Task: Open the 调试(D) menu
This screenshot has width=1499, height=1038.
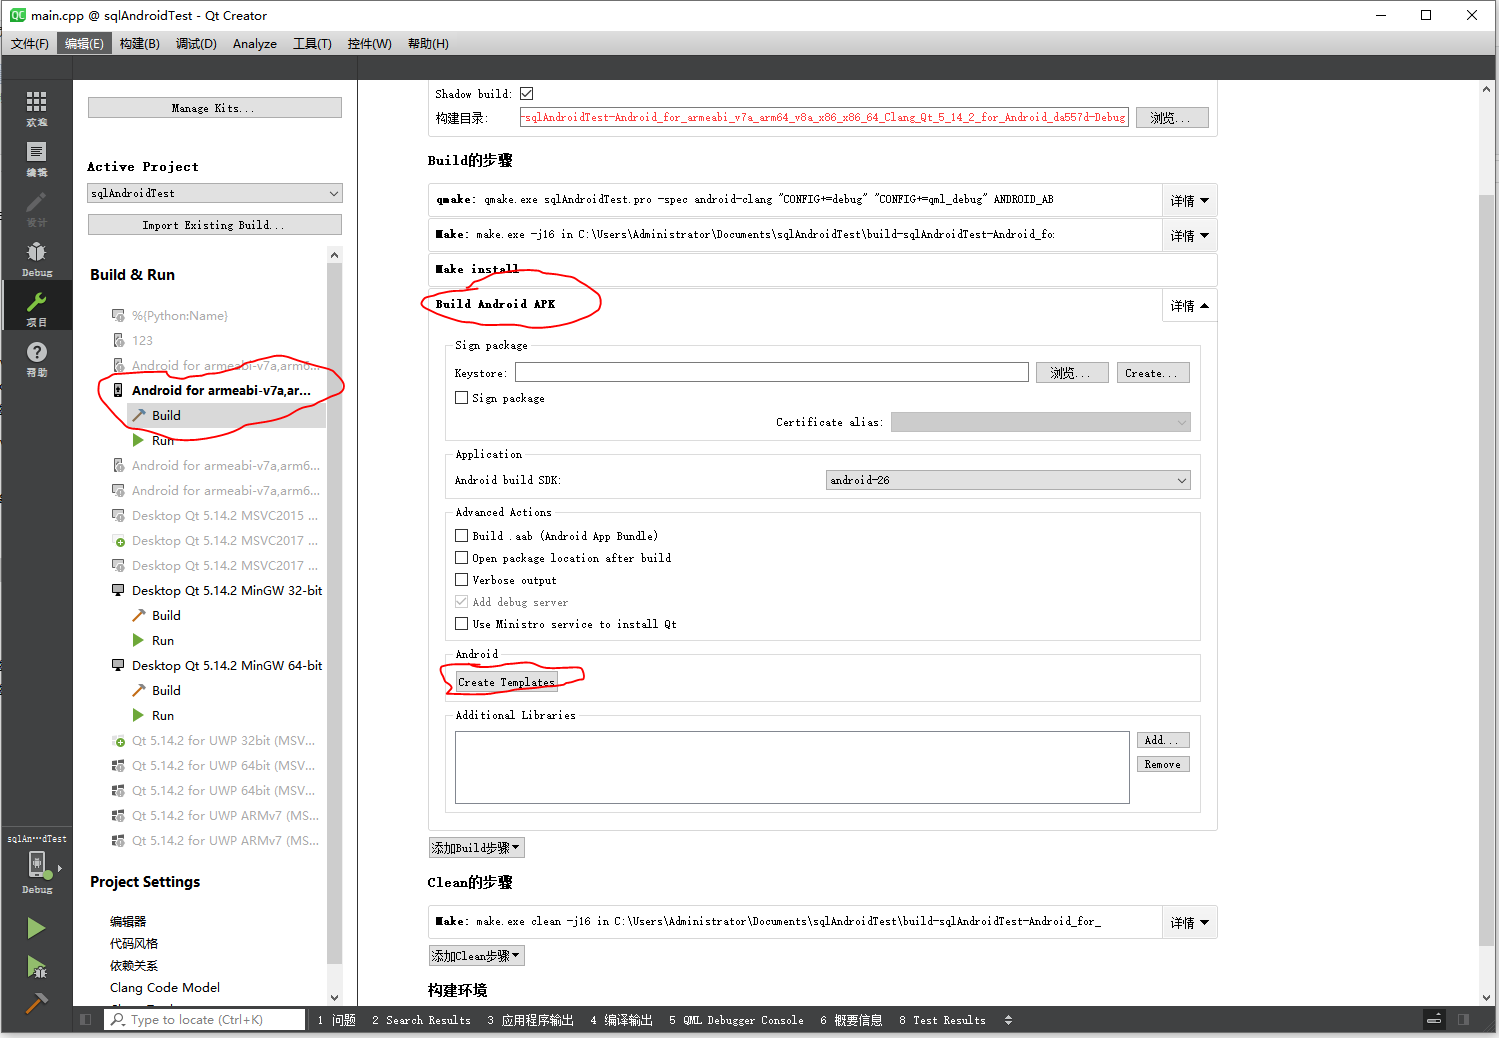Action: pos(196,44)
